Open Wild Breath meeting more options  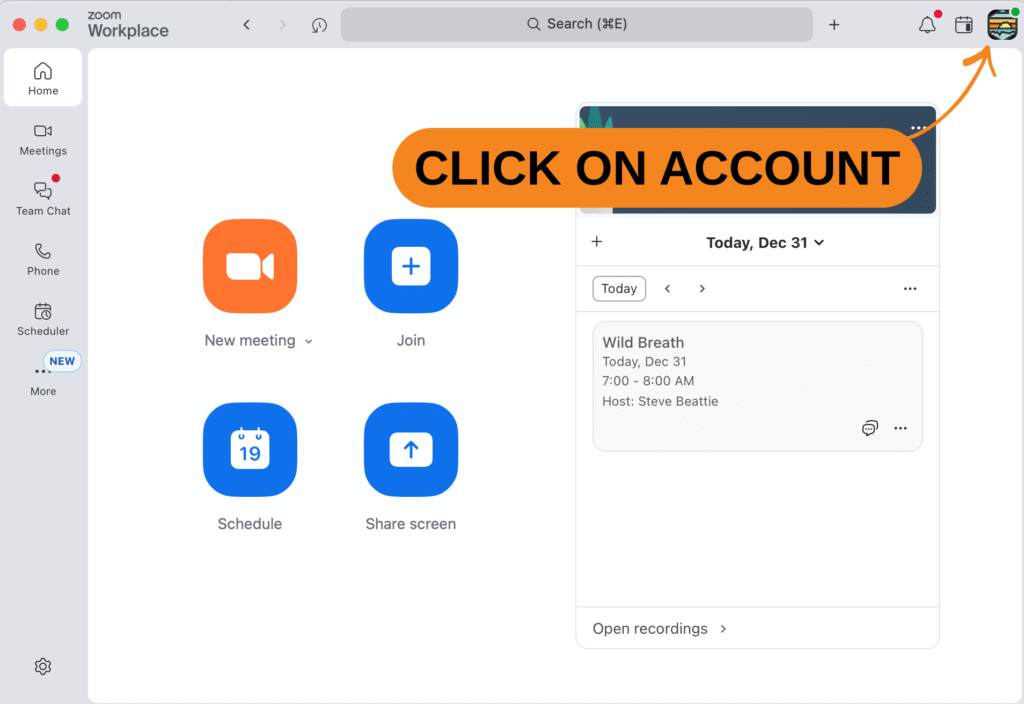click(900, 428)
